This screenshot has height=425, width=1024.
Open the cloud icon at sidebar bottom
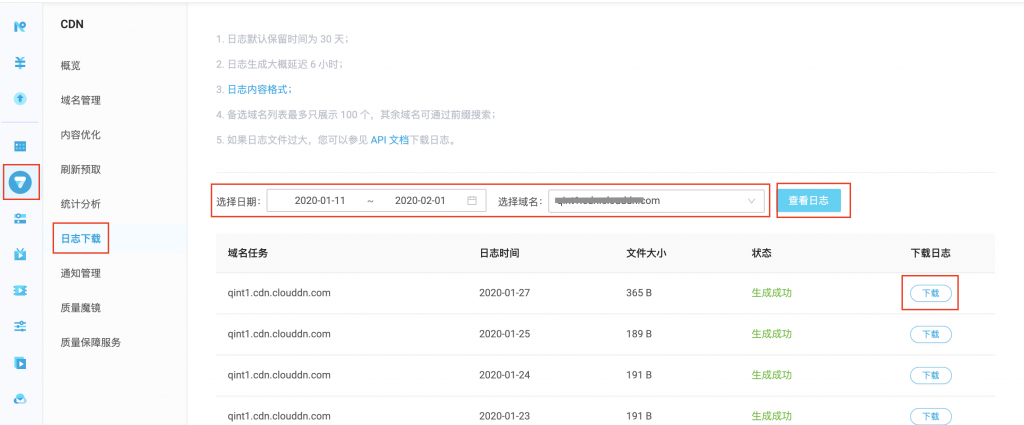coord(20,398)
